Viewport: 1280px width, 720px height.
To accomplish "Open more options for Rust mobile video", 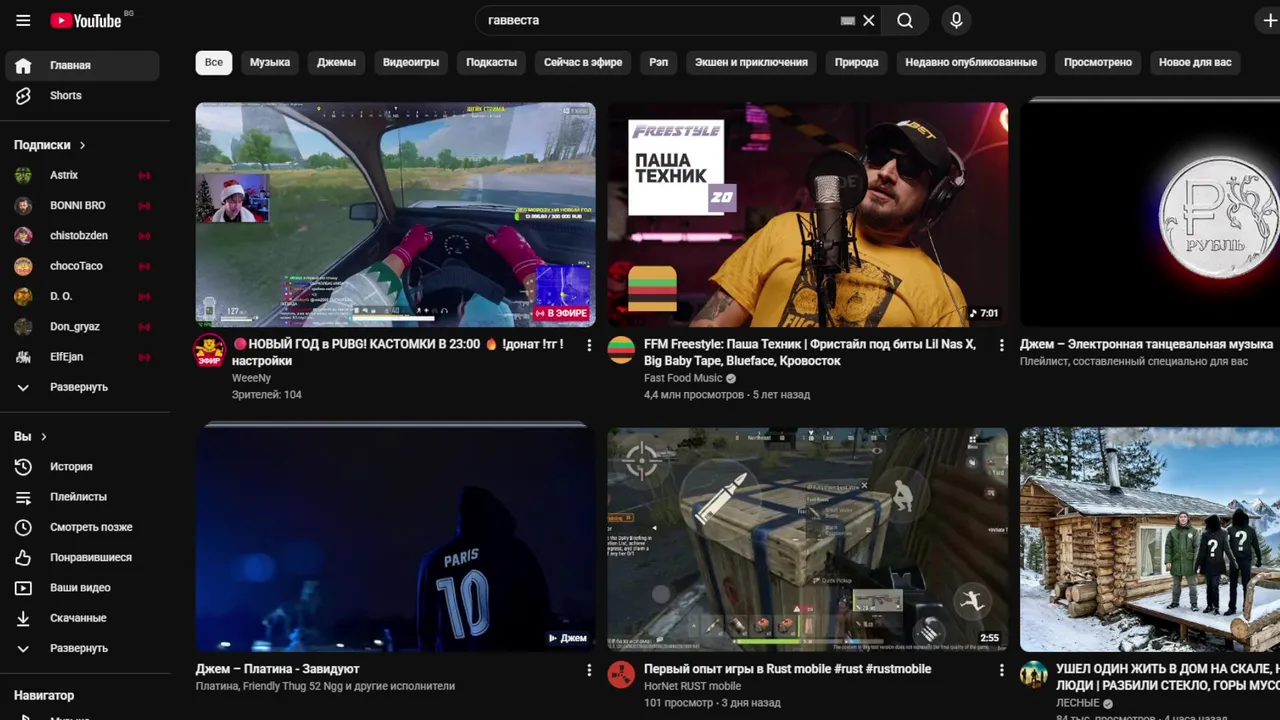I will (1001, 670).
